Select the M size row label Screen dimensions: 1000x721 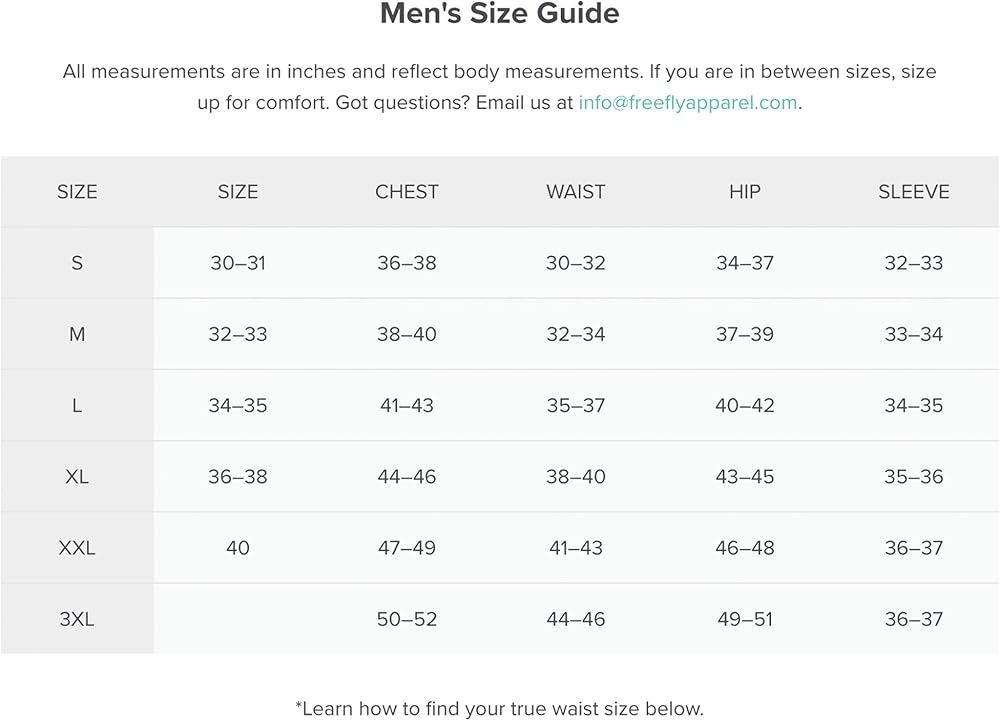(x=77, y=334)
